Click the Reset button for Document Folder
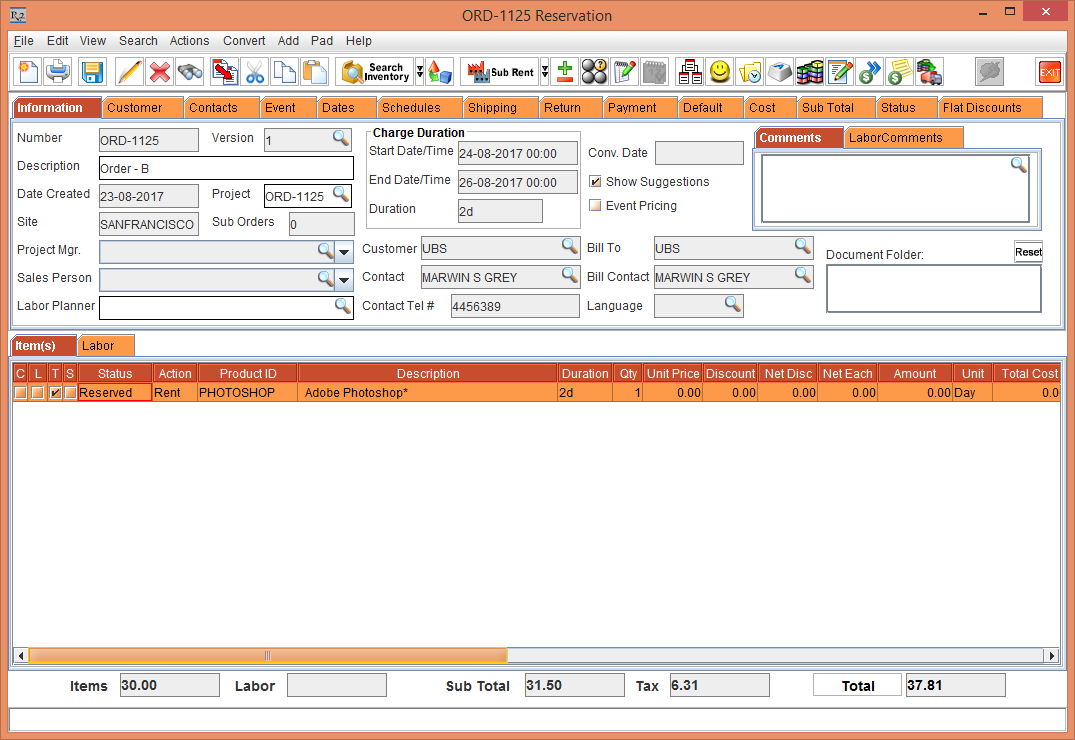 [1028, 252]
